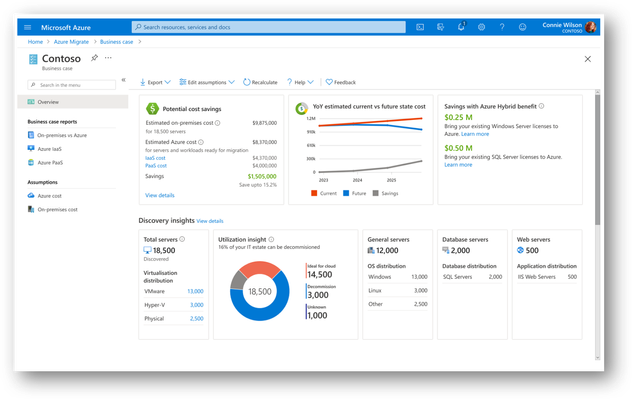
Task: Click Learn more for Windows Server licenses
Action: coord(475,134)
